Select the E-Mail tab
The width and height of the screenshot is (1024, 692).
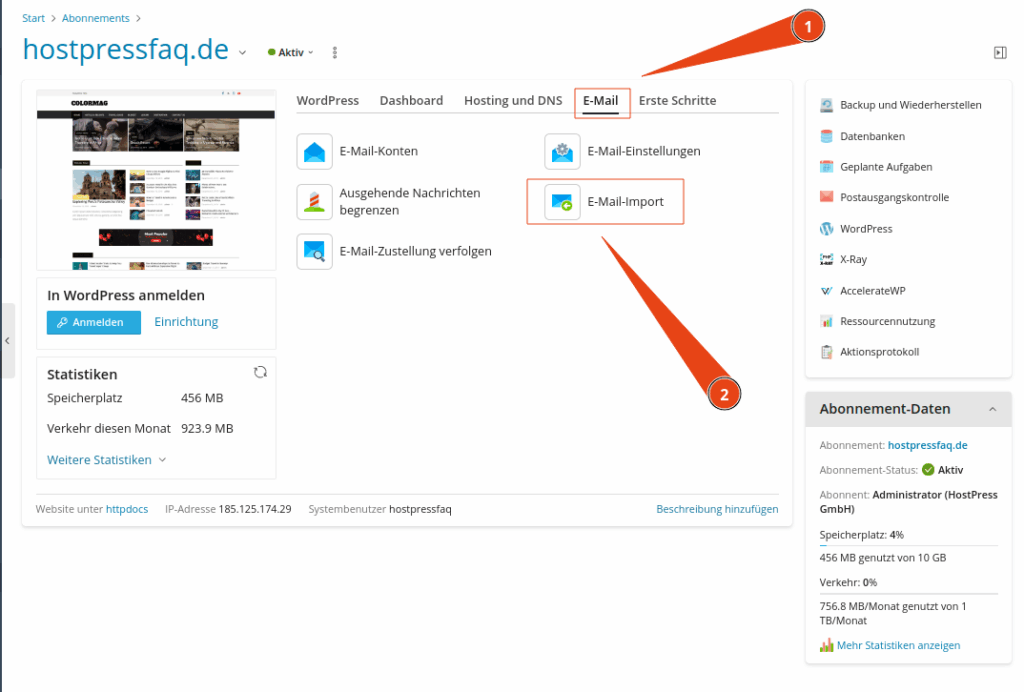[601, 101]
